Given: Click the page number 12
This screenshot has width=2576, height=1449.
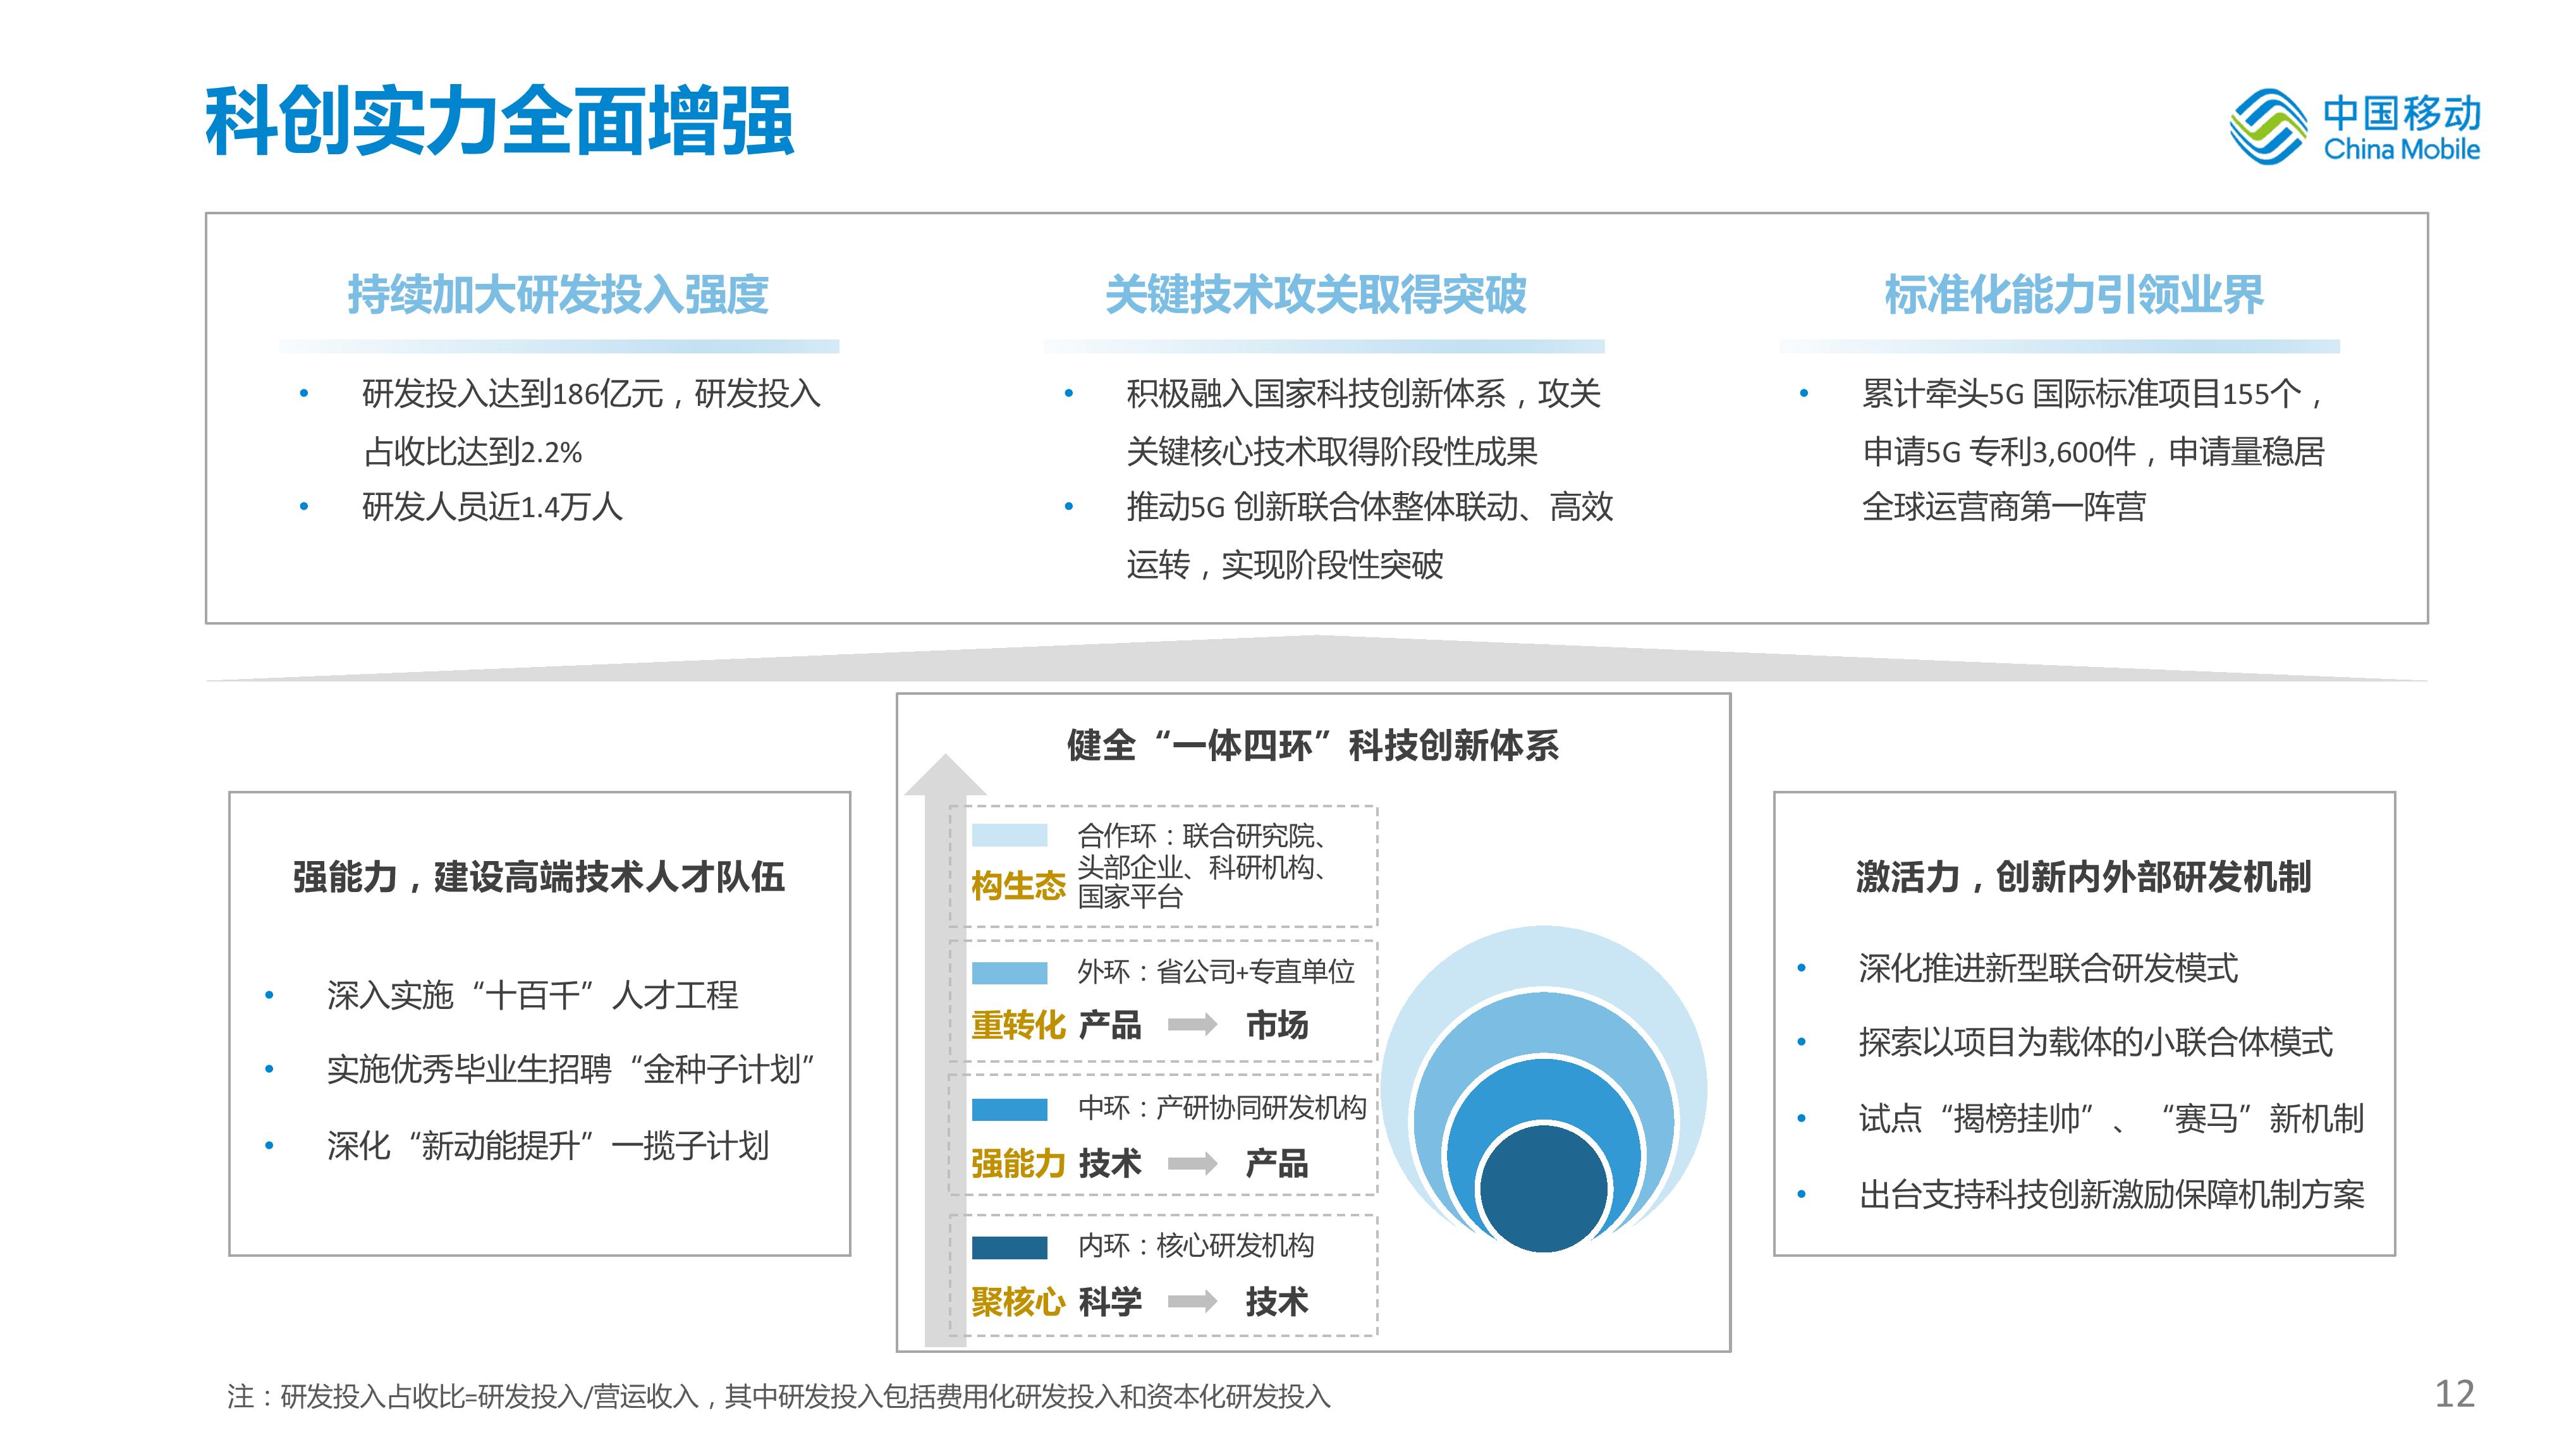Looking at the screenshot, I should [2454, 1394].
